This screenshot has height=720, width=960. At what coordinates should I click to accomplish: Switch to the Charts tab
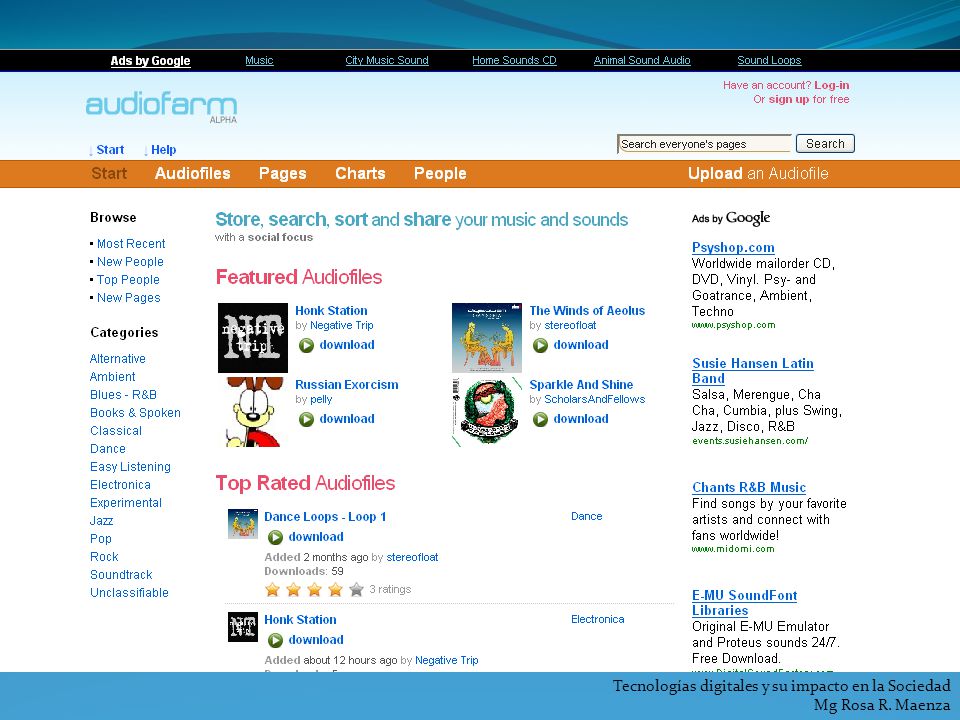(360, 174)
